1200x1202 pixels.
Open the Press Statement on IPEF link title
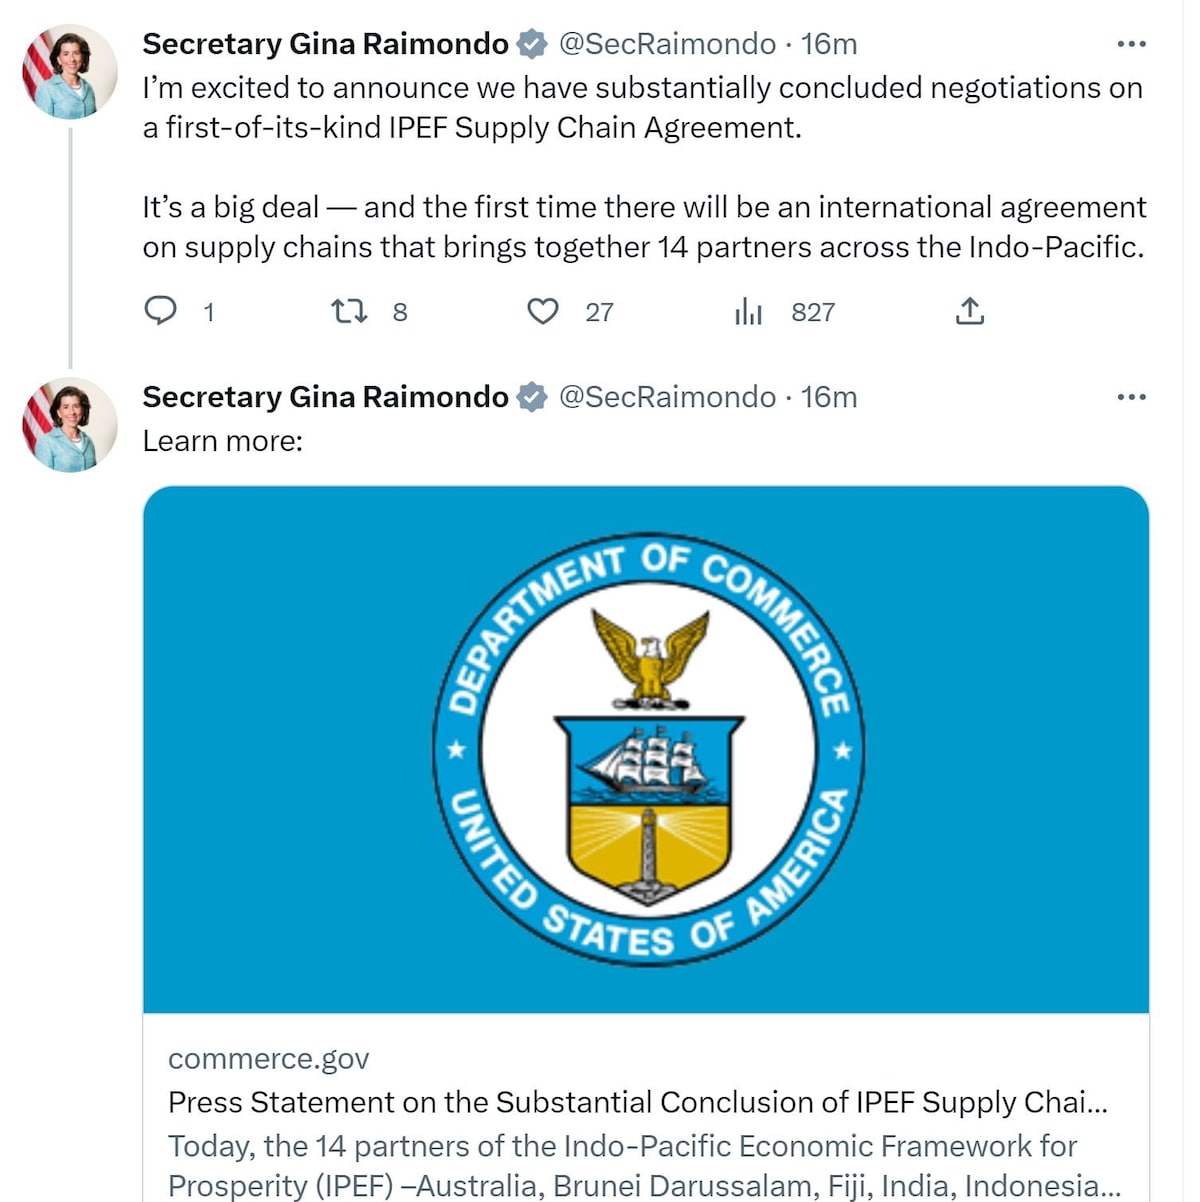coord(638,1102)
